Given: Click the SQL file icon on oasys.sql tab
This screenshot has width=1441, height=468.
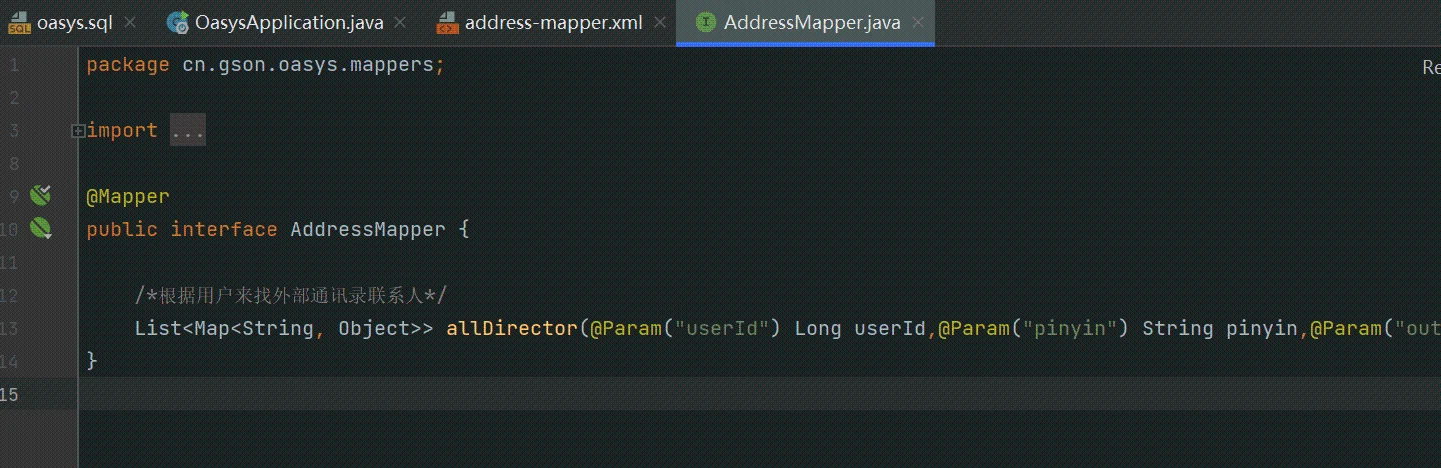Looking at the screenshot, I should pos(19,23).
